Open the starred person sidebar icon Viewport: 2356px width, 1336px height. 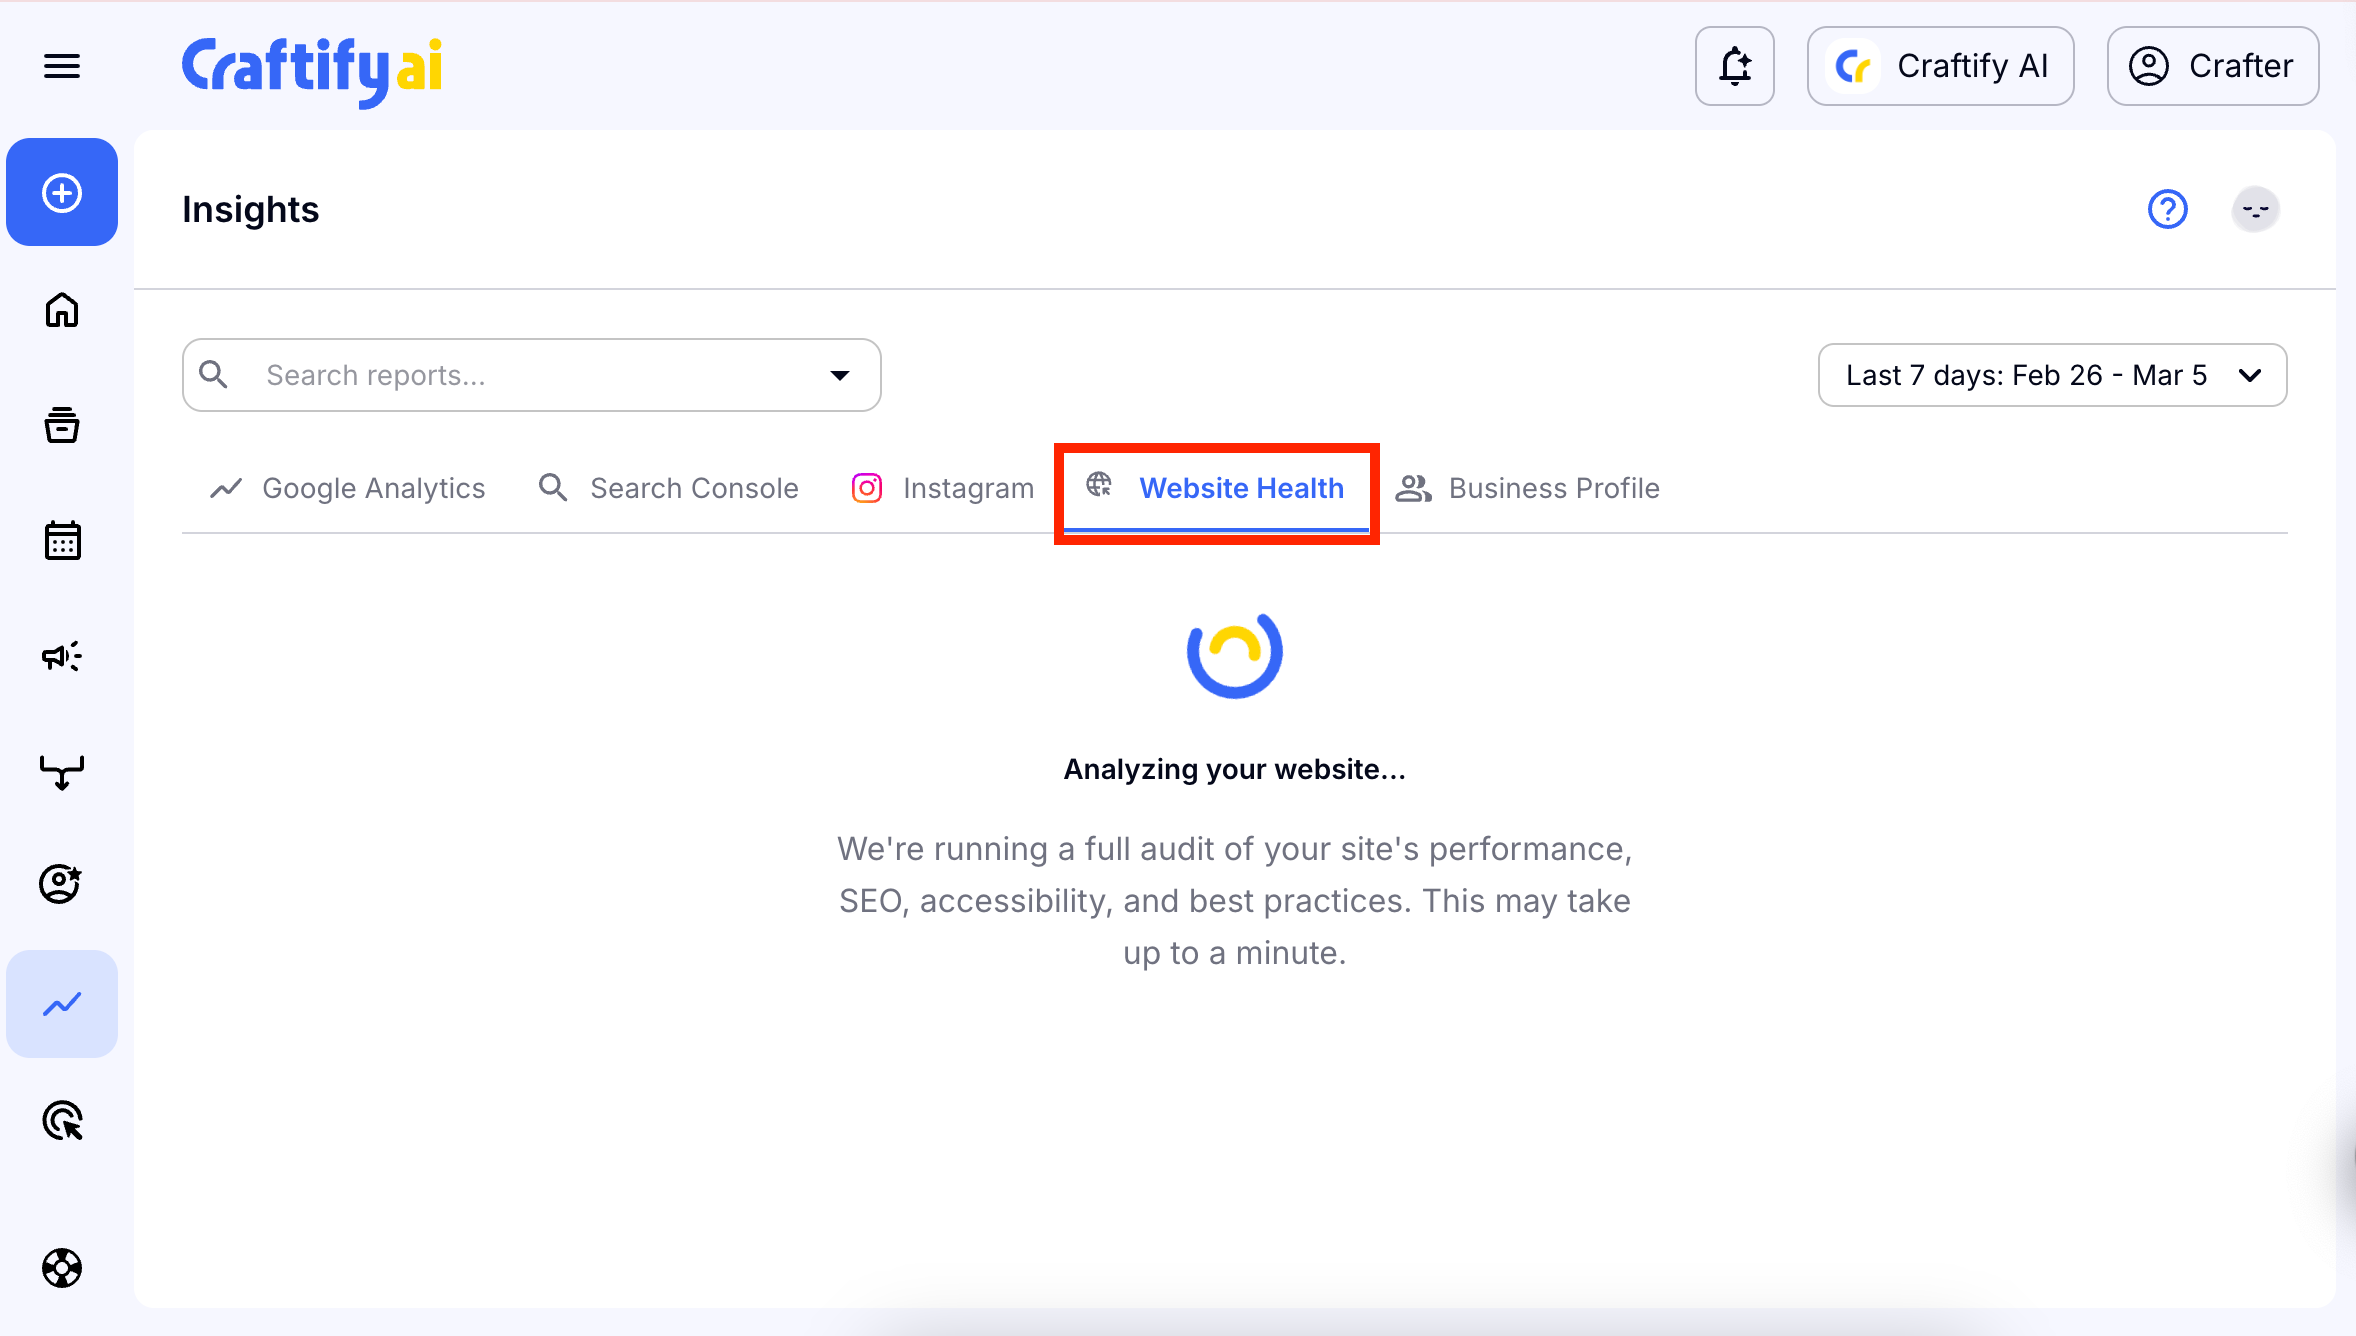click(62, 884)
